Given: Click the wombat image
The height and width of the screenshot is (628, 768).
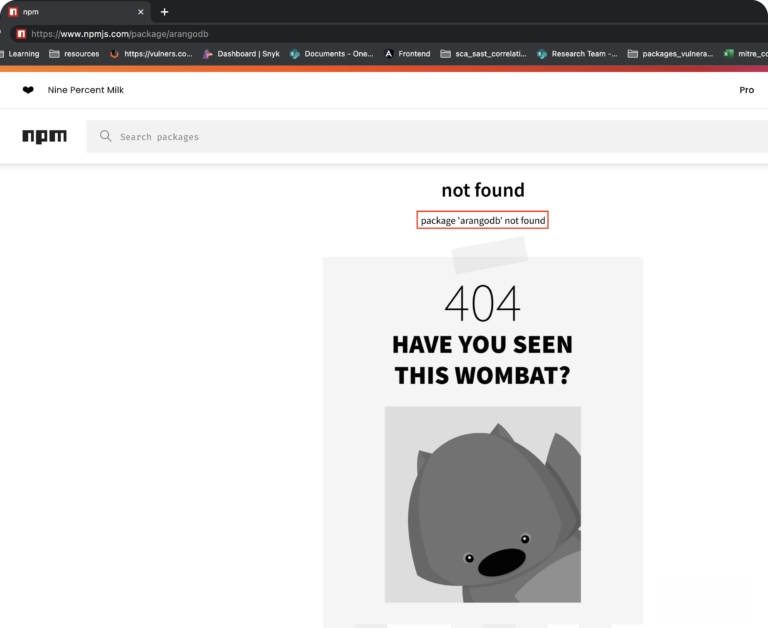Looking at the screenshot, I should pyautogui.click(x=482, y=505).
